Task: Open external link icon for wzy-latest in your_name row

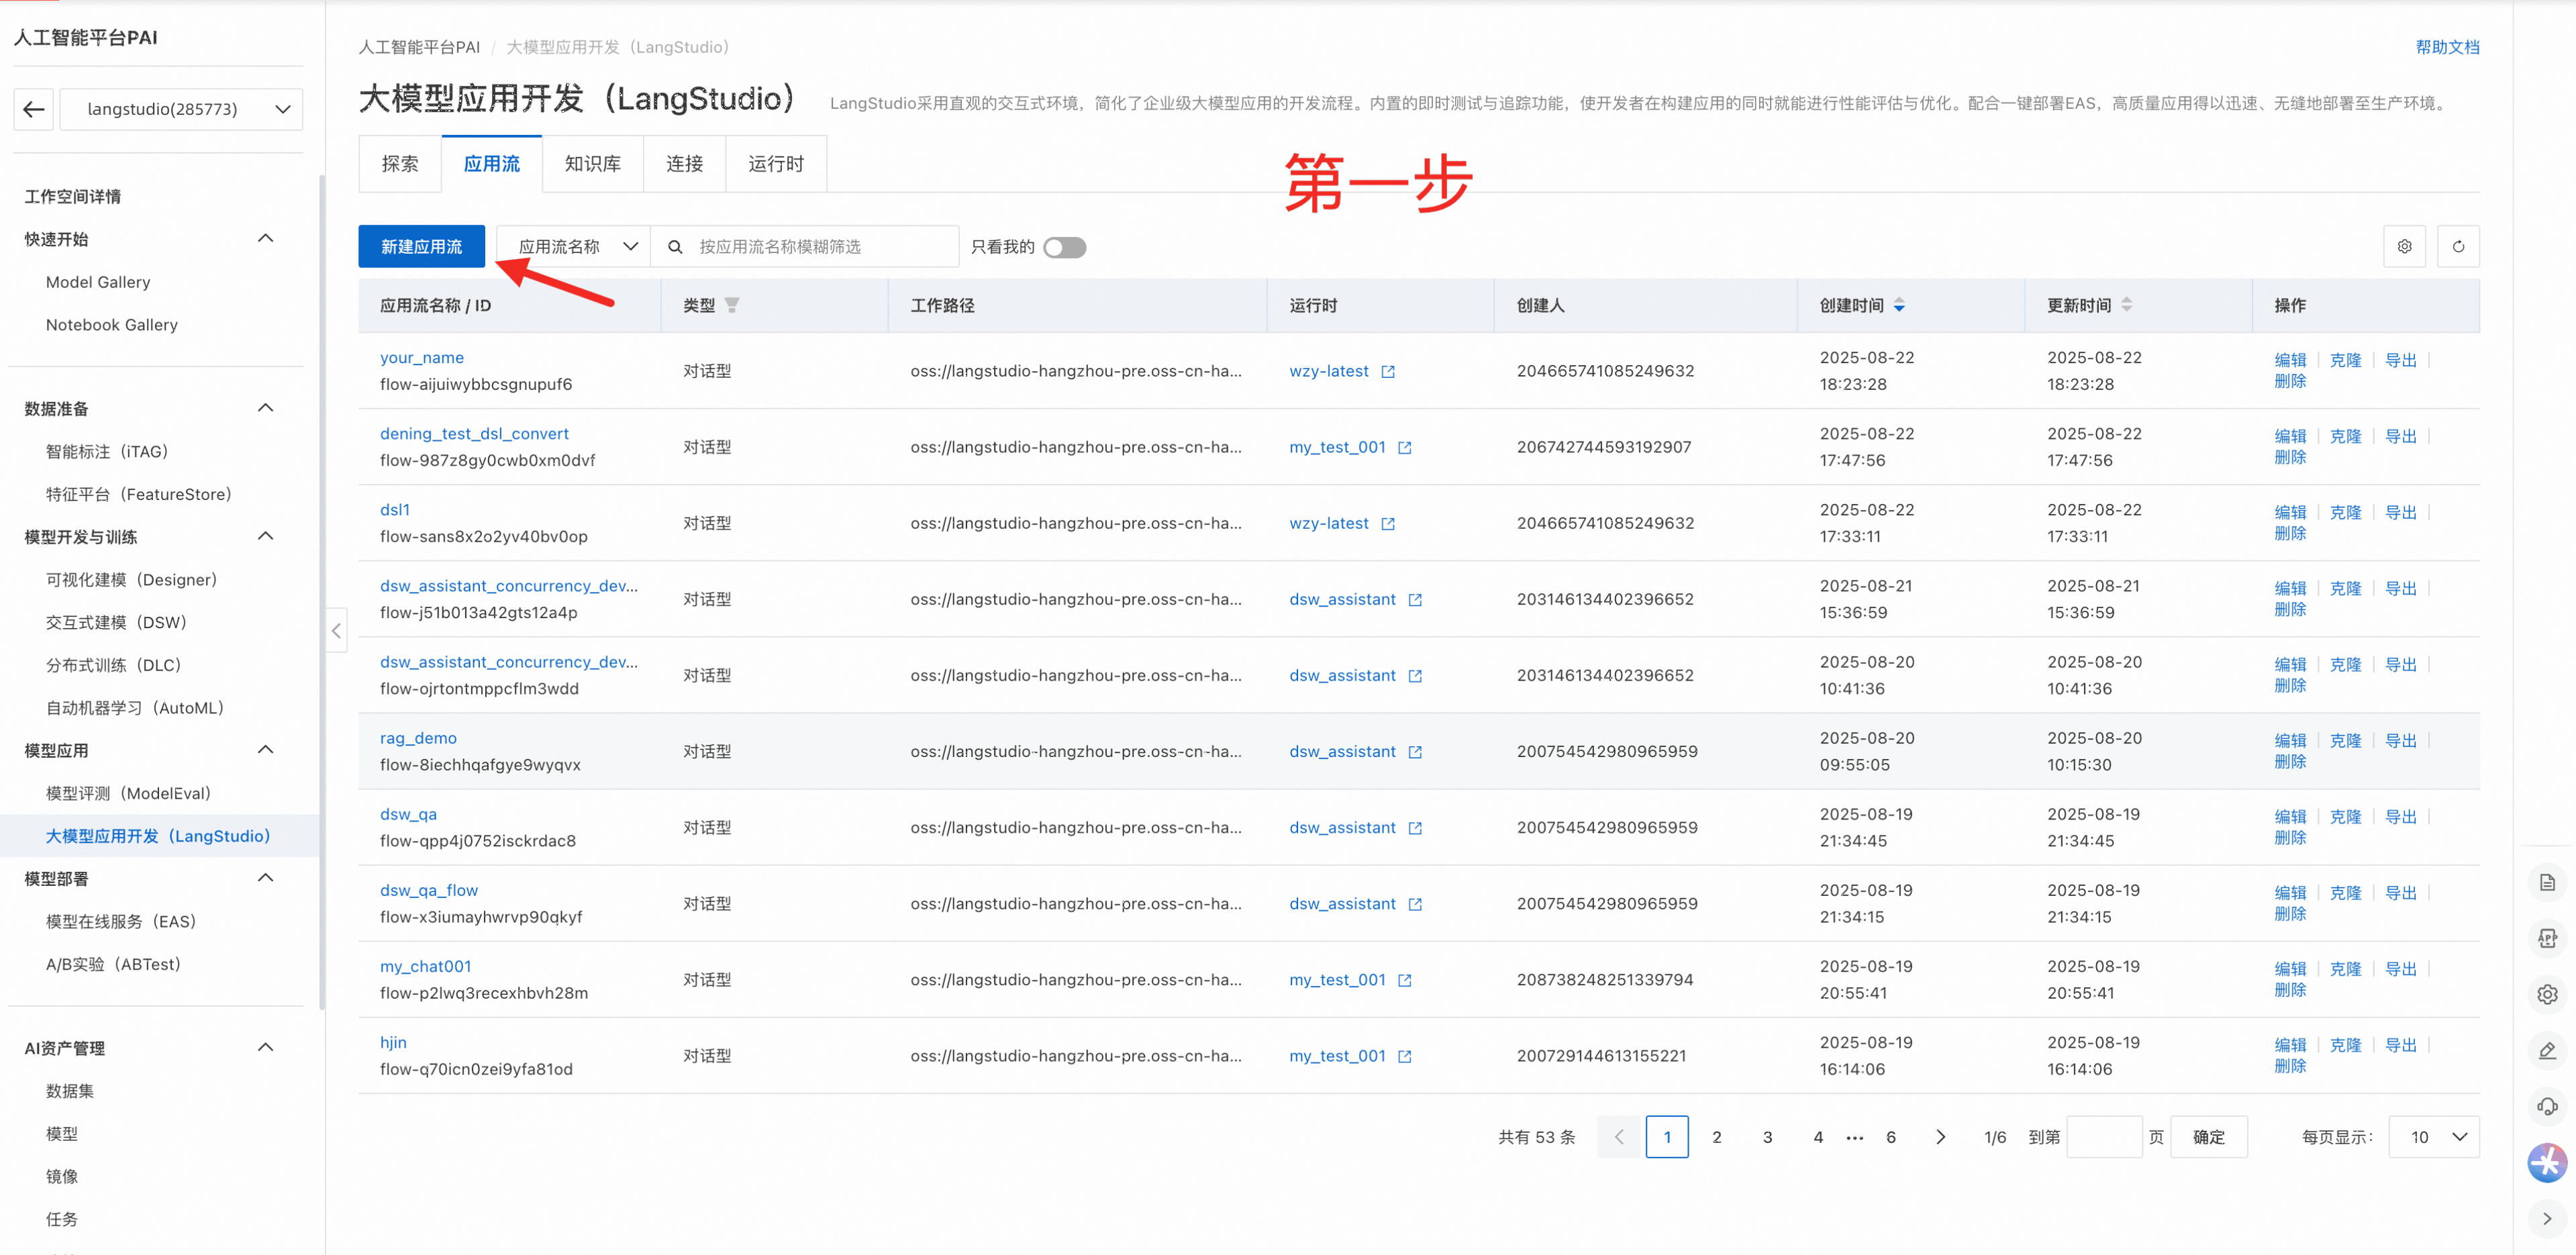Action: coord(1388,372)
